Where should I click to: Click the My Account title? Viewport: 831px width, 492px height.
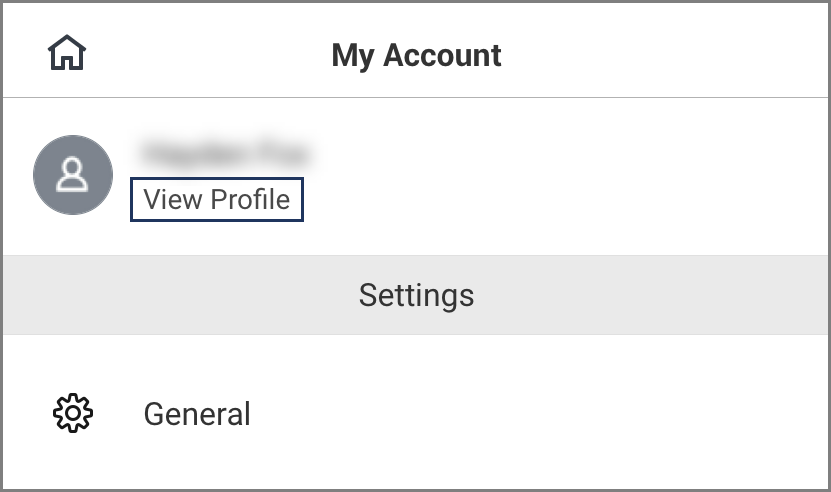tap(416, 55)
